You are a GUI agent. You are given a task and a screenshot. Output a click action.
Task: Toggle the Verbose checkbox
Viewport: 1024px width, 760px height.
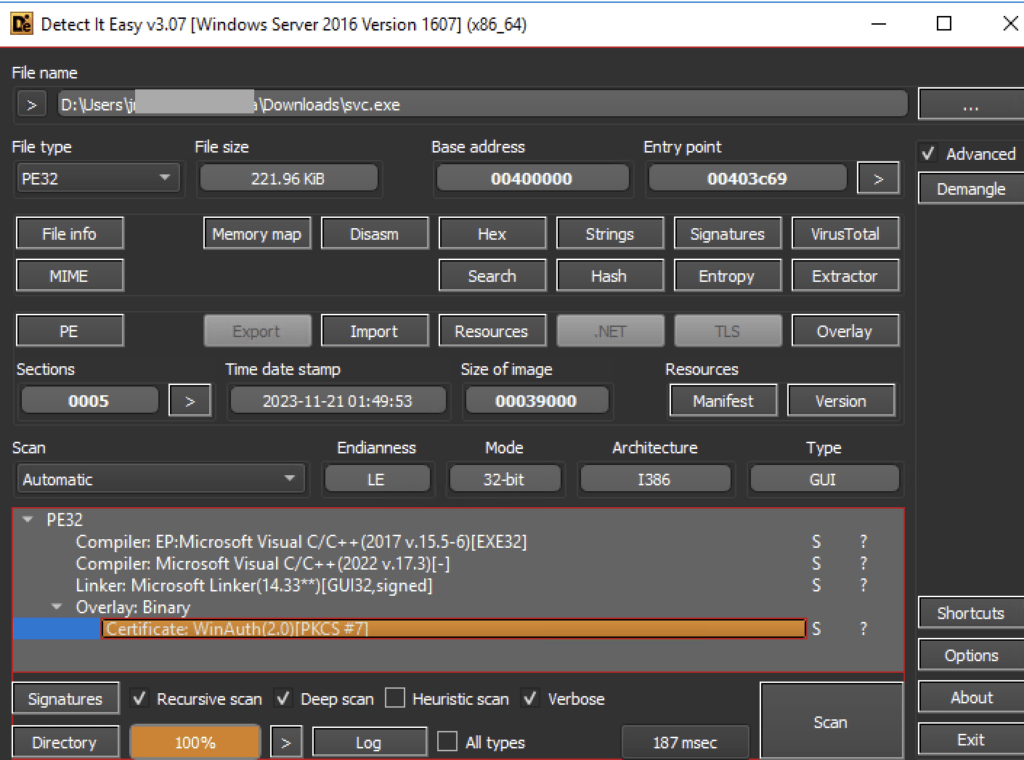click(x=530, y=699)
